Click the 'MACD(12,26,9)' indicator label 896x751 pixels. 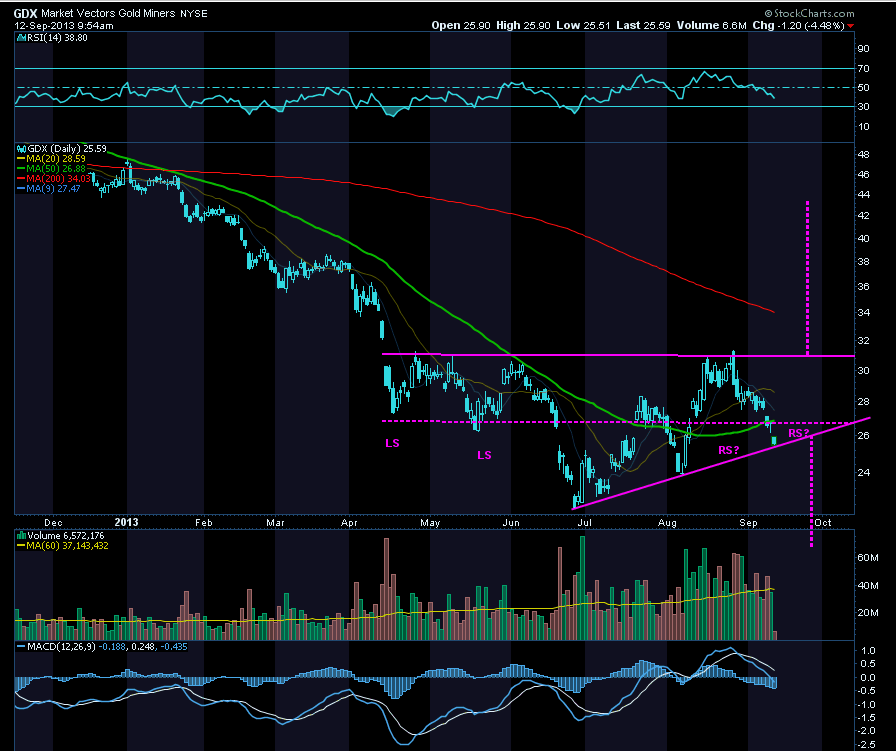[61, 647]
